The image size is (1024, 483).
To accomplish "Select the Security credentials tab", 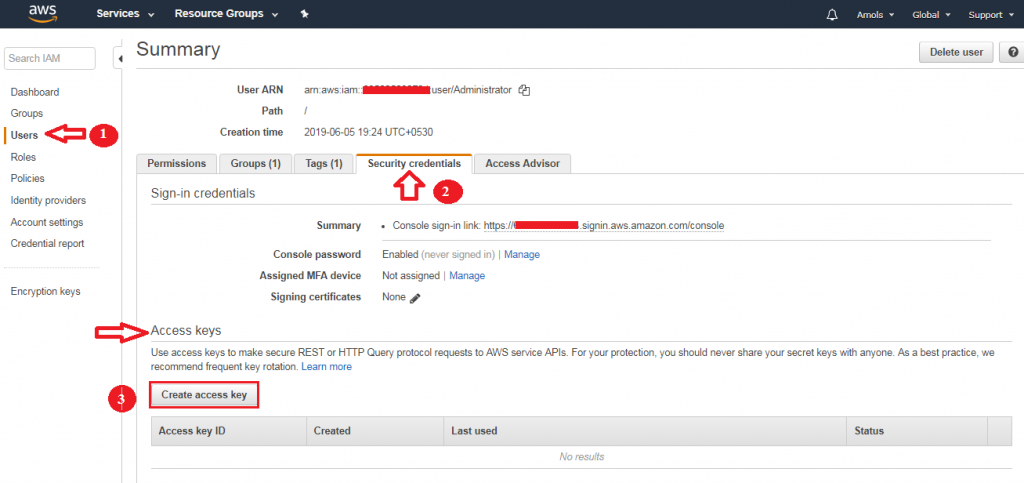I will point(414,164).
